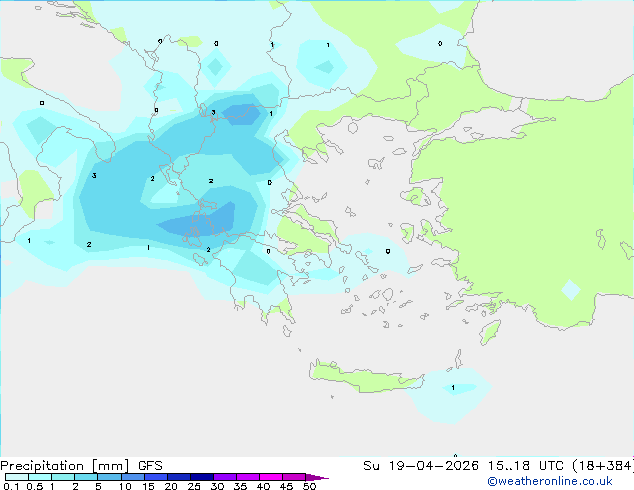Click the '15..18 UTC' time text
Viewport: 634px width, 490px height.
point(525,466)
